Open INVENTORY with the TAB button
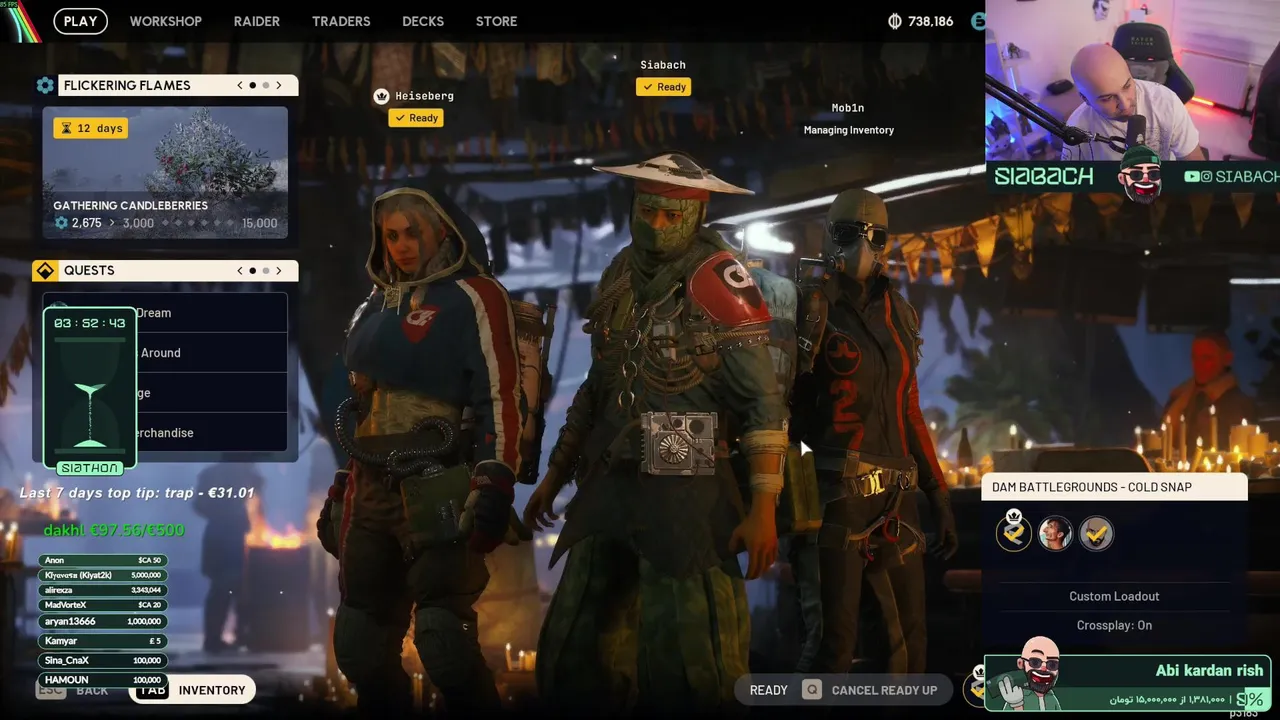This screenshot has width=1280, height=720. pyautogui.click(x=193, y=689)
